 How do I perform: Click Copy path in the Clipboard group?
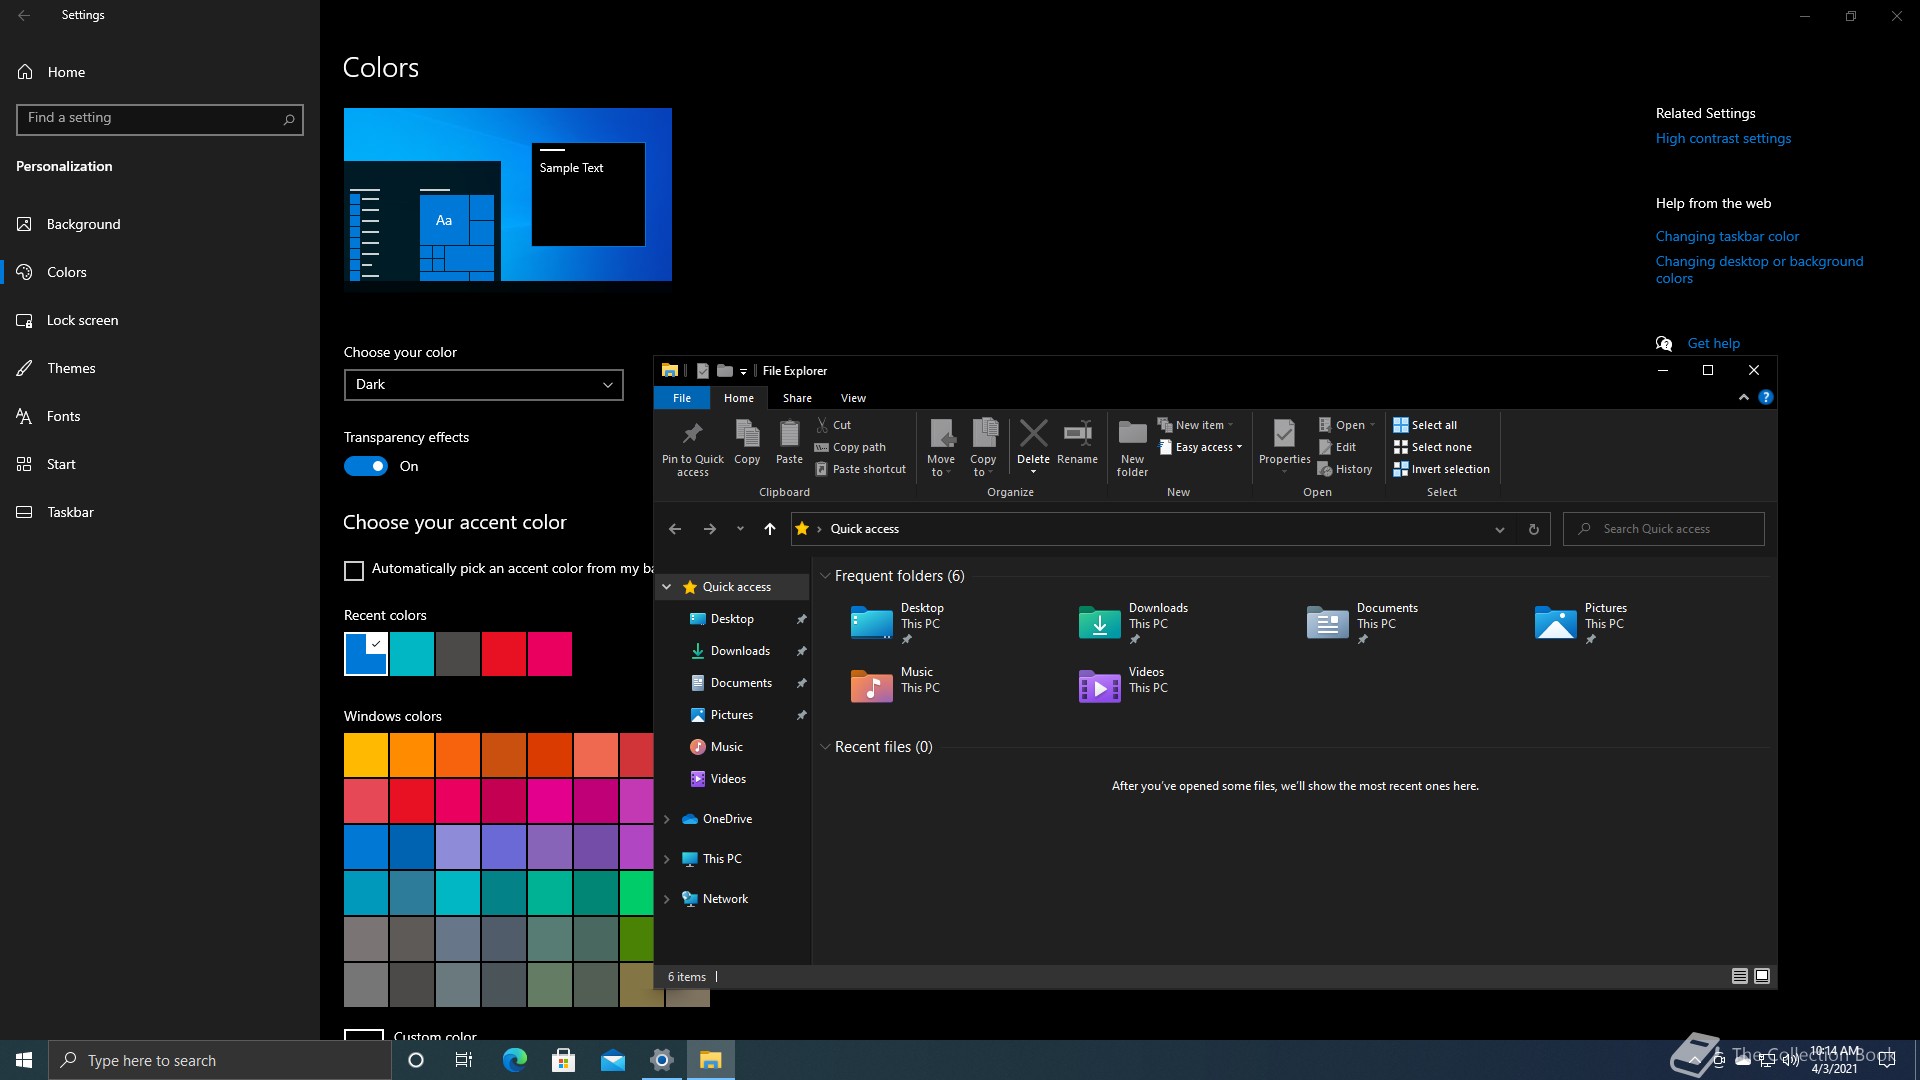click(x=850, y=447)
